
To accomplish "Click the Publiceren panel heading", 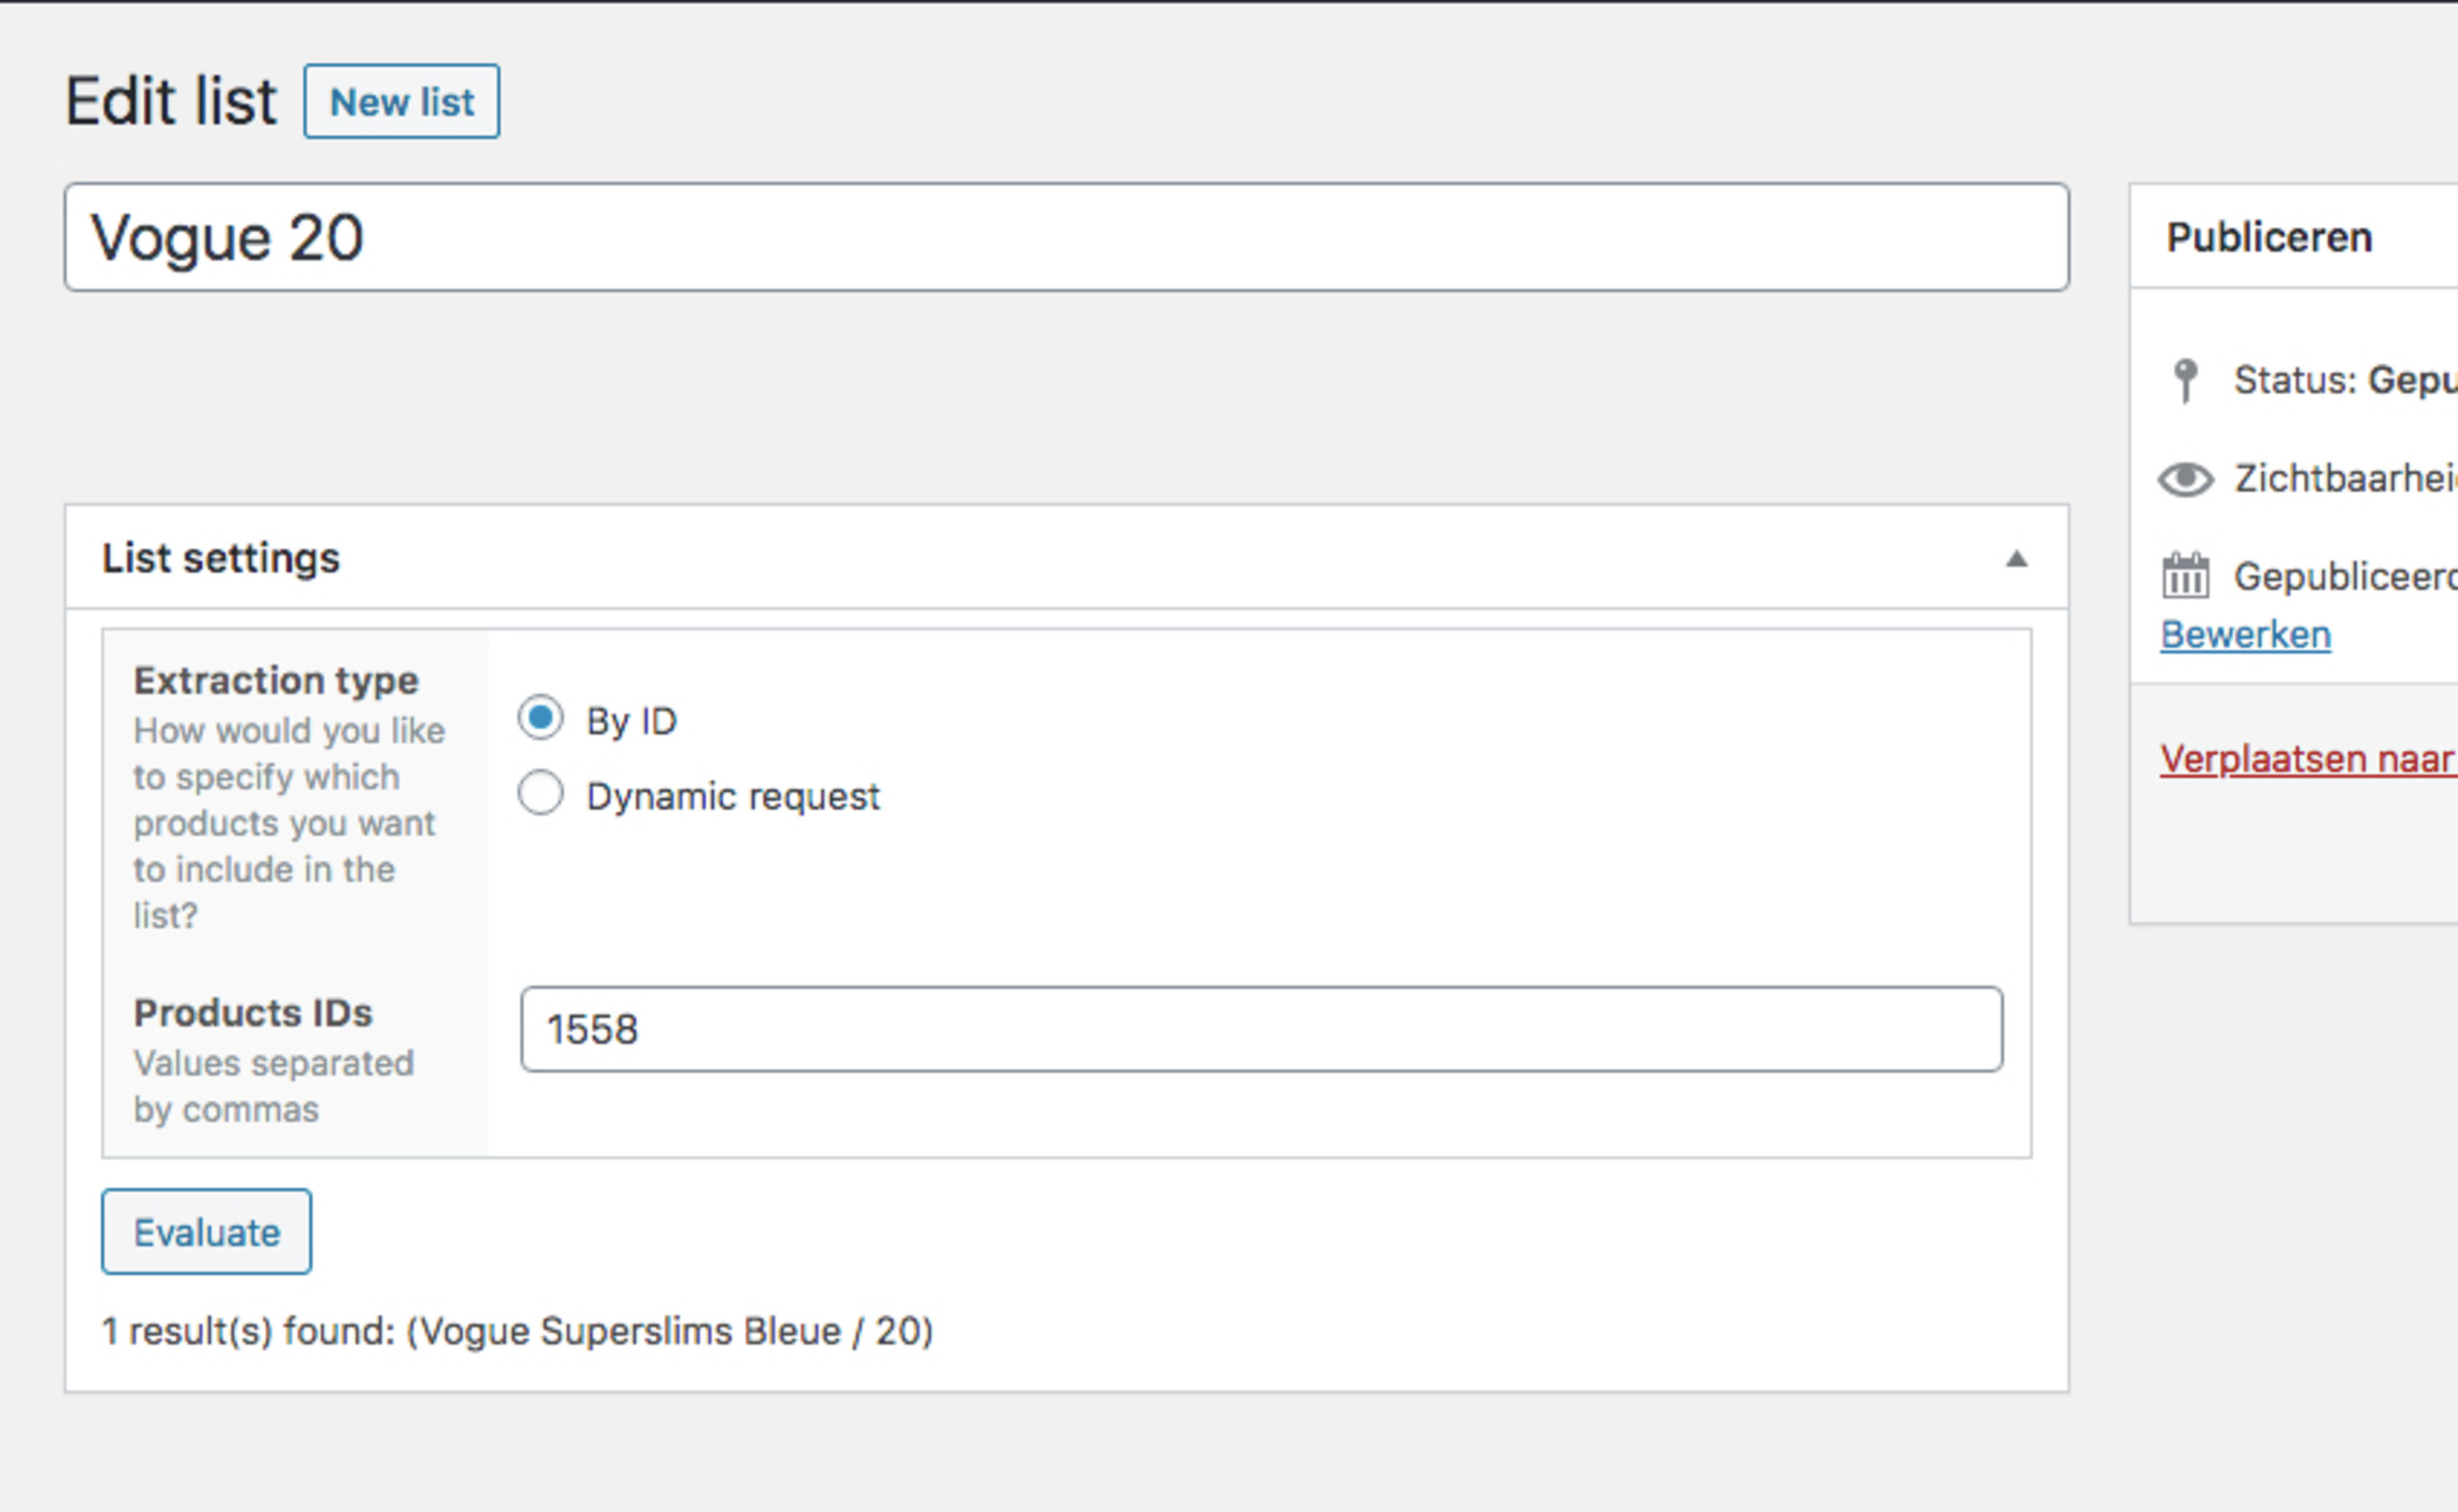I will tap(2269, 238).
